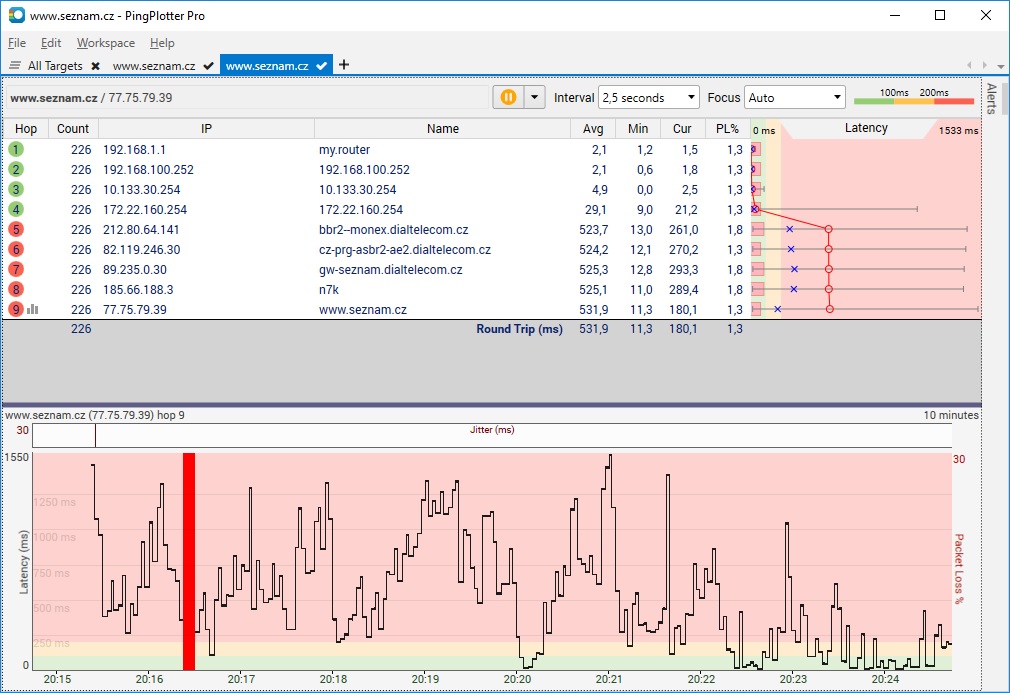
Task: Close the All Targets tab with X
Action: coord(95,66)
